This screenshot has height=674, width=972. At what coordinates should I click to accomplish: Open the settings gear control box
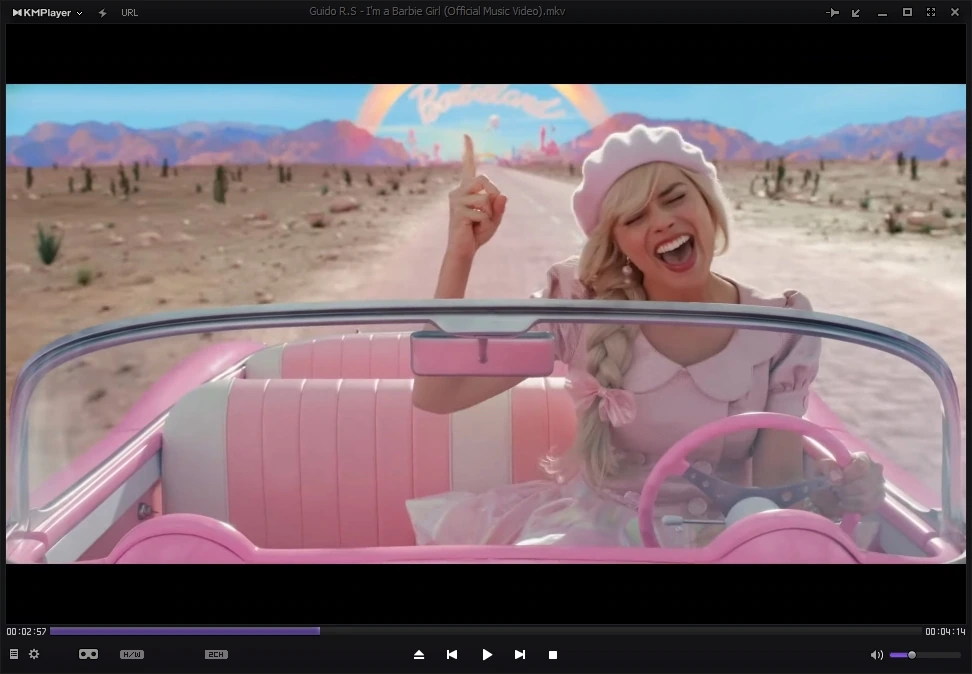click(x=34, y=654)
